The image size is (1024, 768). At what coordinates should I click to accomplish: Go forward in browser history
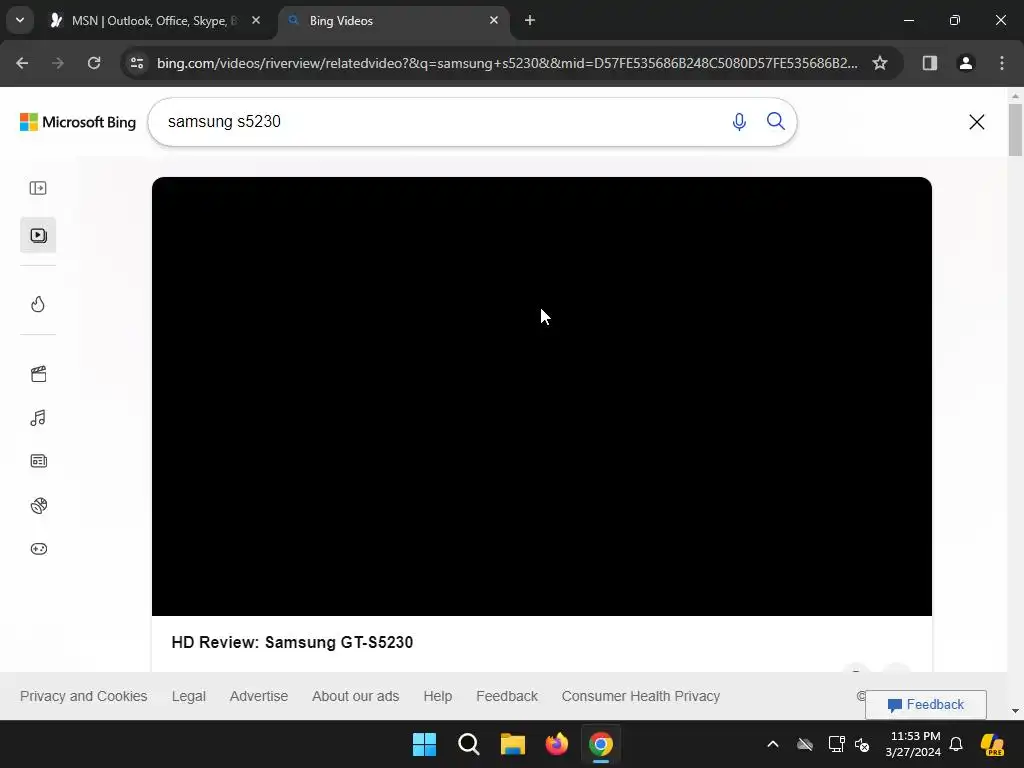point(57,63)
